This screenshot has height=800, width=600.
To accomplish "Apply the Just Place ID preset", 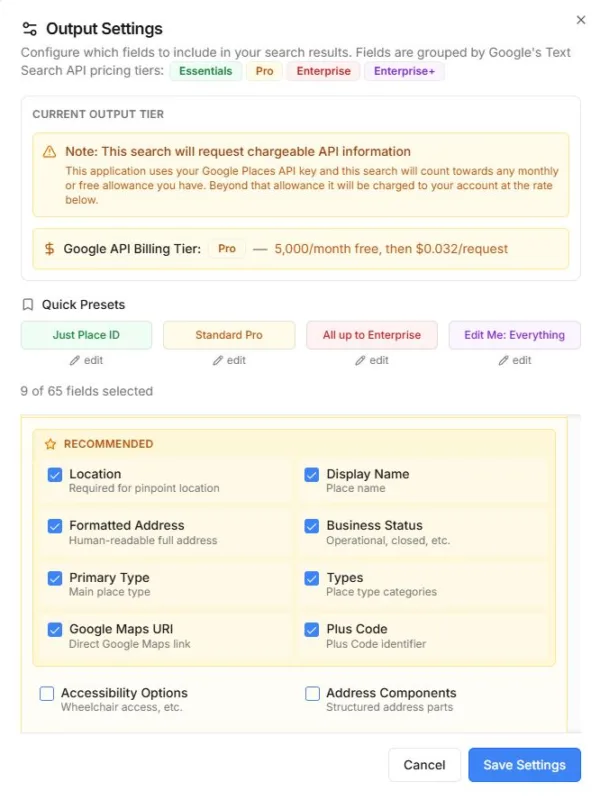I will [x=86, y=335].
